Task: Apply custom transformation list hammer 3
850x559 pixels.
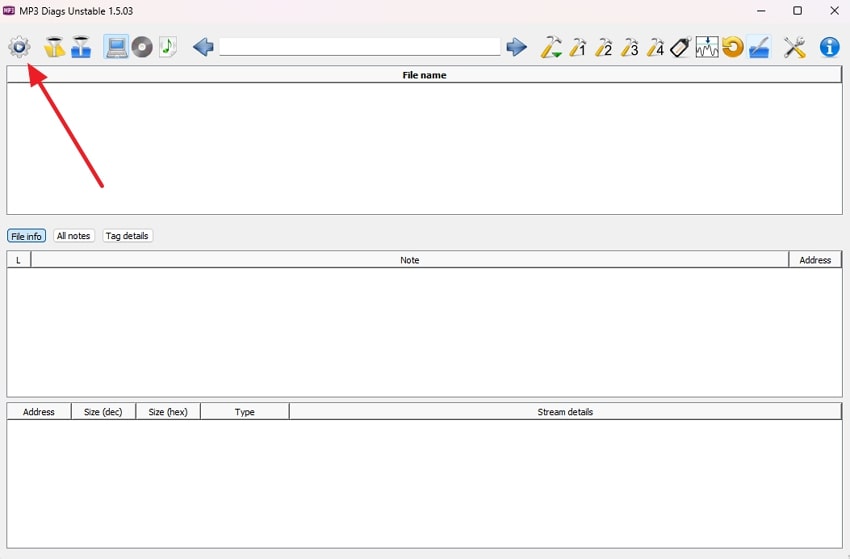Action: pyautogui.click(x=630, y=47)
